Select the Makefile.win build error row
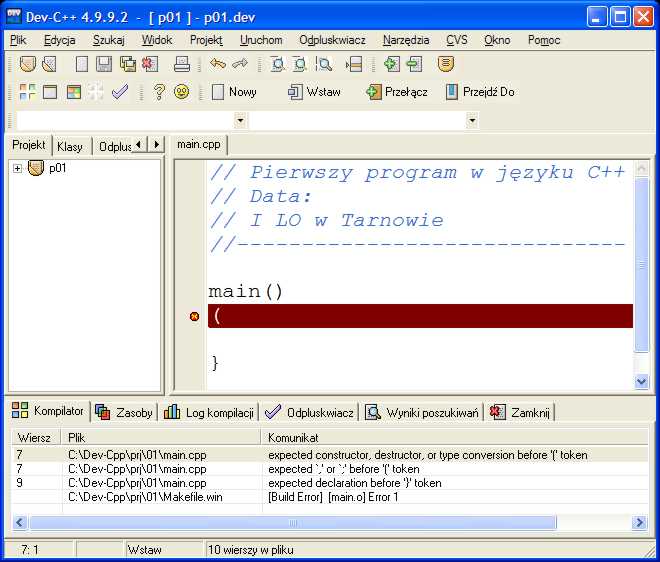 330,497
